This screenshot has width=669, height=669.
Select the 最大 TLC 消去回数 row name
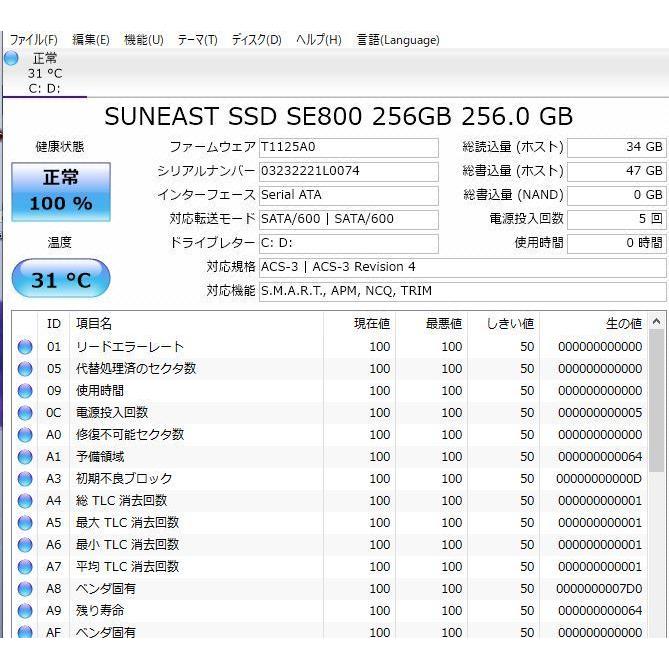[127, 523]
